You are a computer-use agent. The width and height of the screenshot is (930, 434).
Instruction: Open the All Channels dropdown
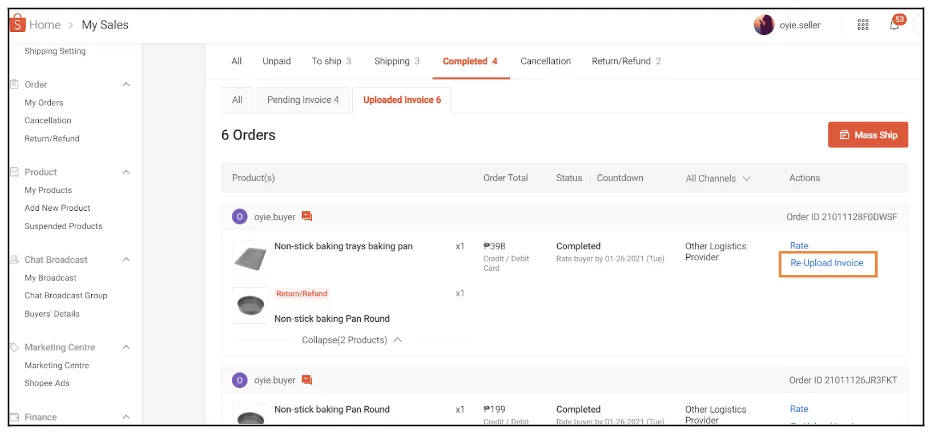[718, 178]
